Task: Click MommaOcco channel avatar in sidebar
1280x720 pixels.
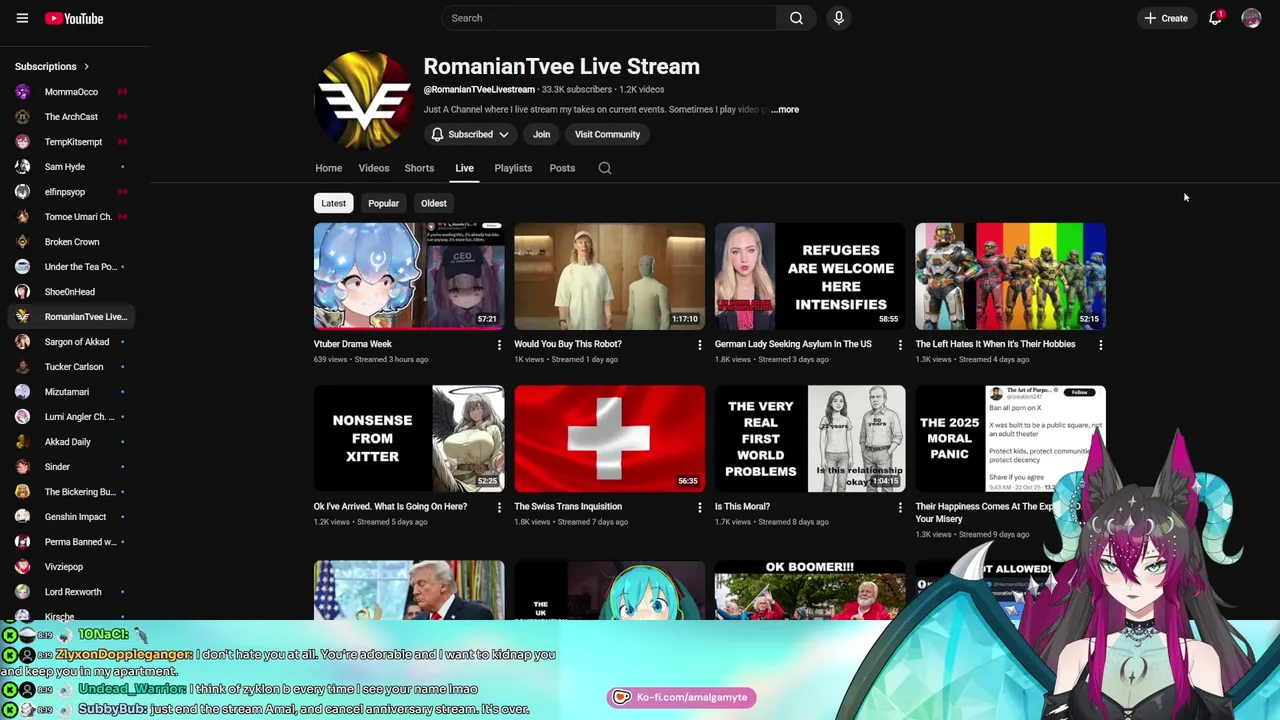Action: click(x=22, y=92)
